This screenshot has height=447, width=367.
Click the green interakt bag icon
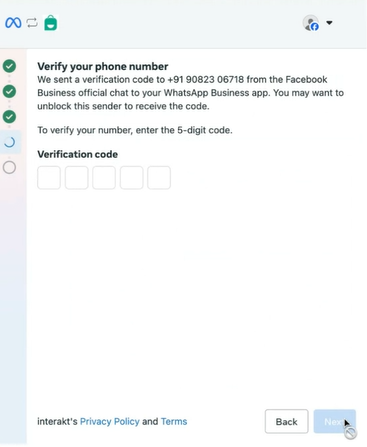coord(51,23)
